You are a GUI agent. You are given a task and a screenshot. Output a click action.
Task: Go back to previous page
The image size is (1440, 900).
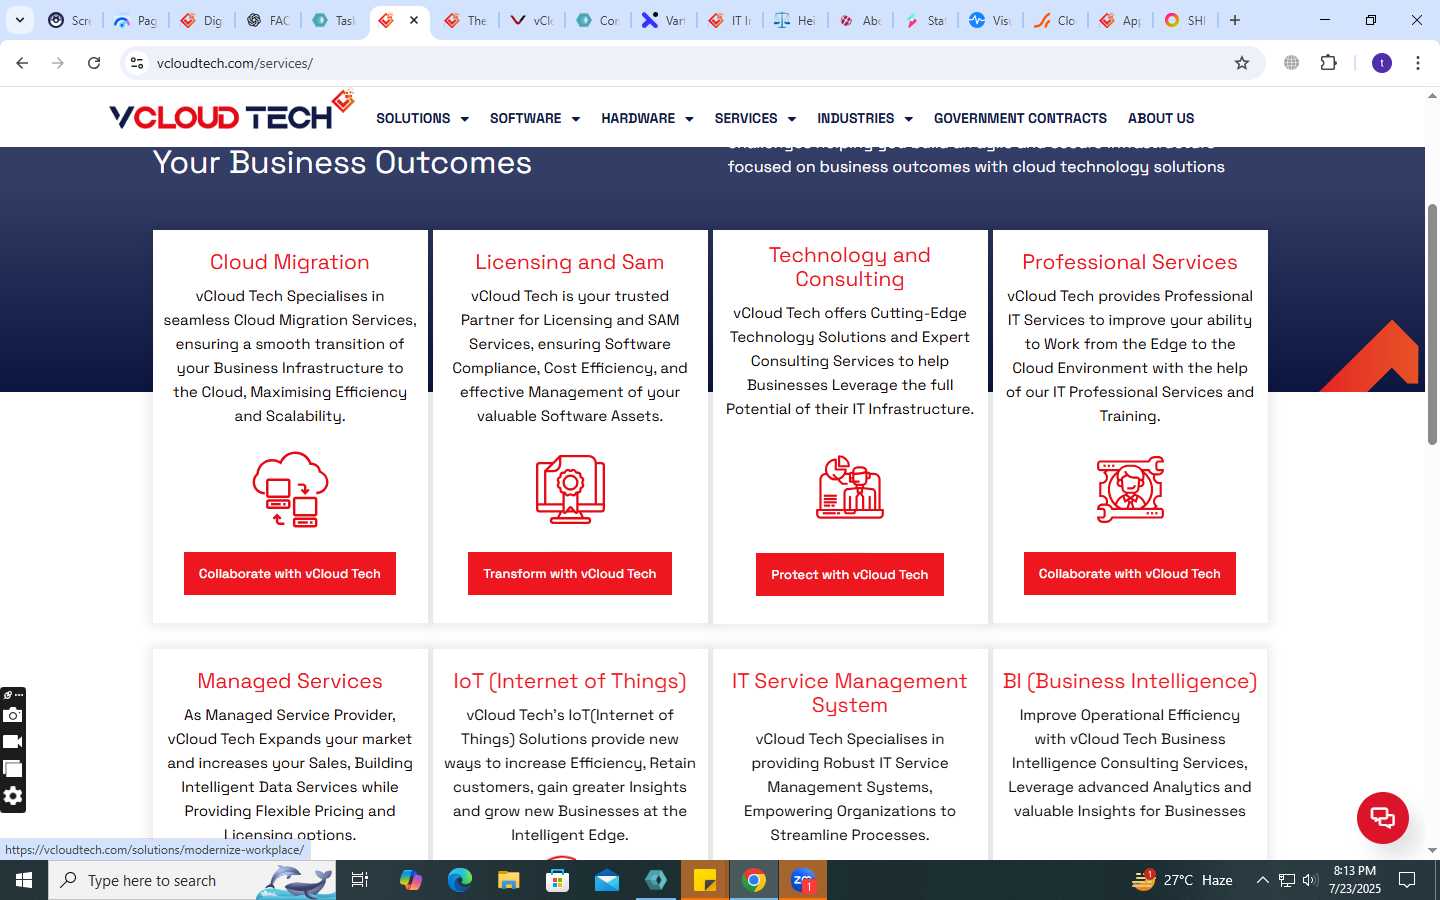click(x=22, y=63)
